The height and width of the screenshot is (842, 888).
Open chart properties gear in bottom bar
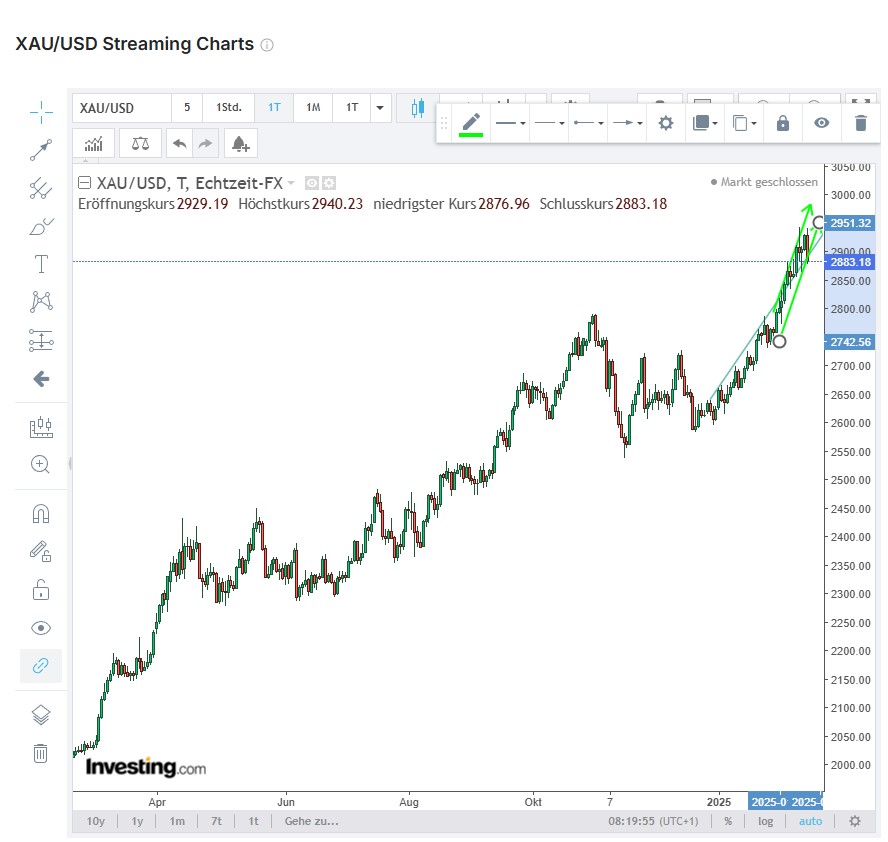coord(855,821)
